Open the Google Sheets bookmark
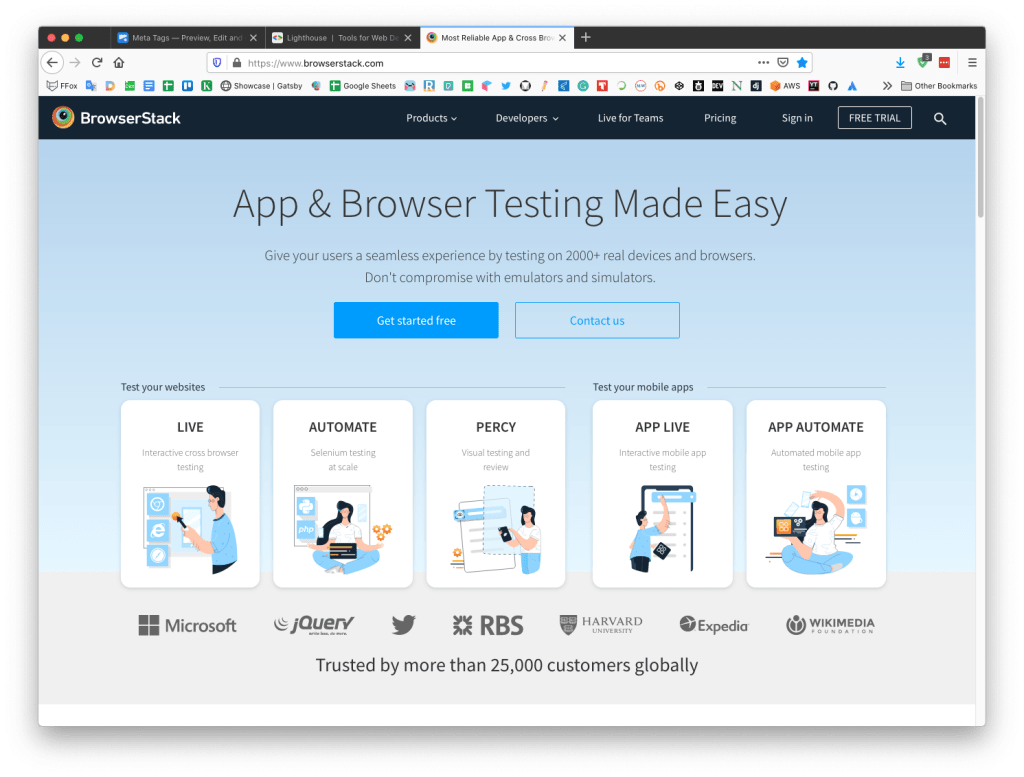The width and height of the screenshot is (1024, 777). click(x=363, y=86)
